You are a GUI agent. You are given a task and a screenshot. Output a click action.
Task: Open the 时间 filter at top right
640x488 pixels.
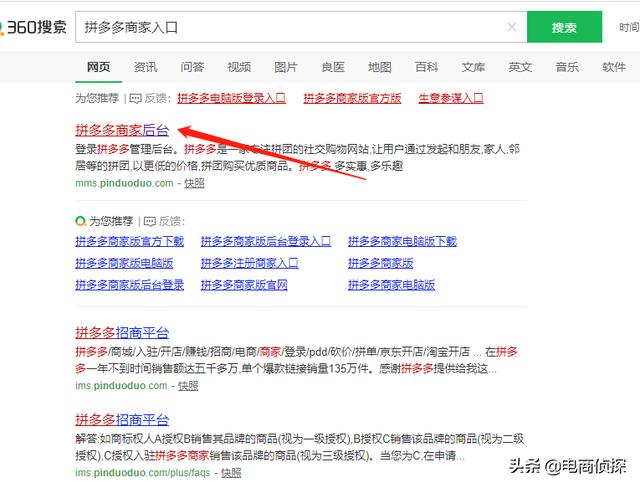(629, 27)
